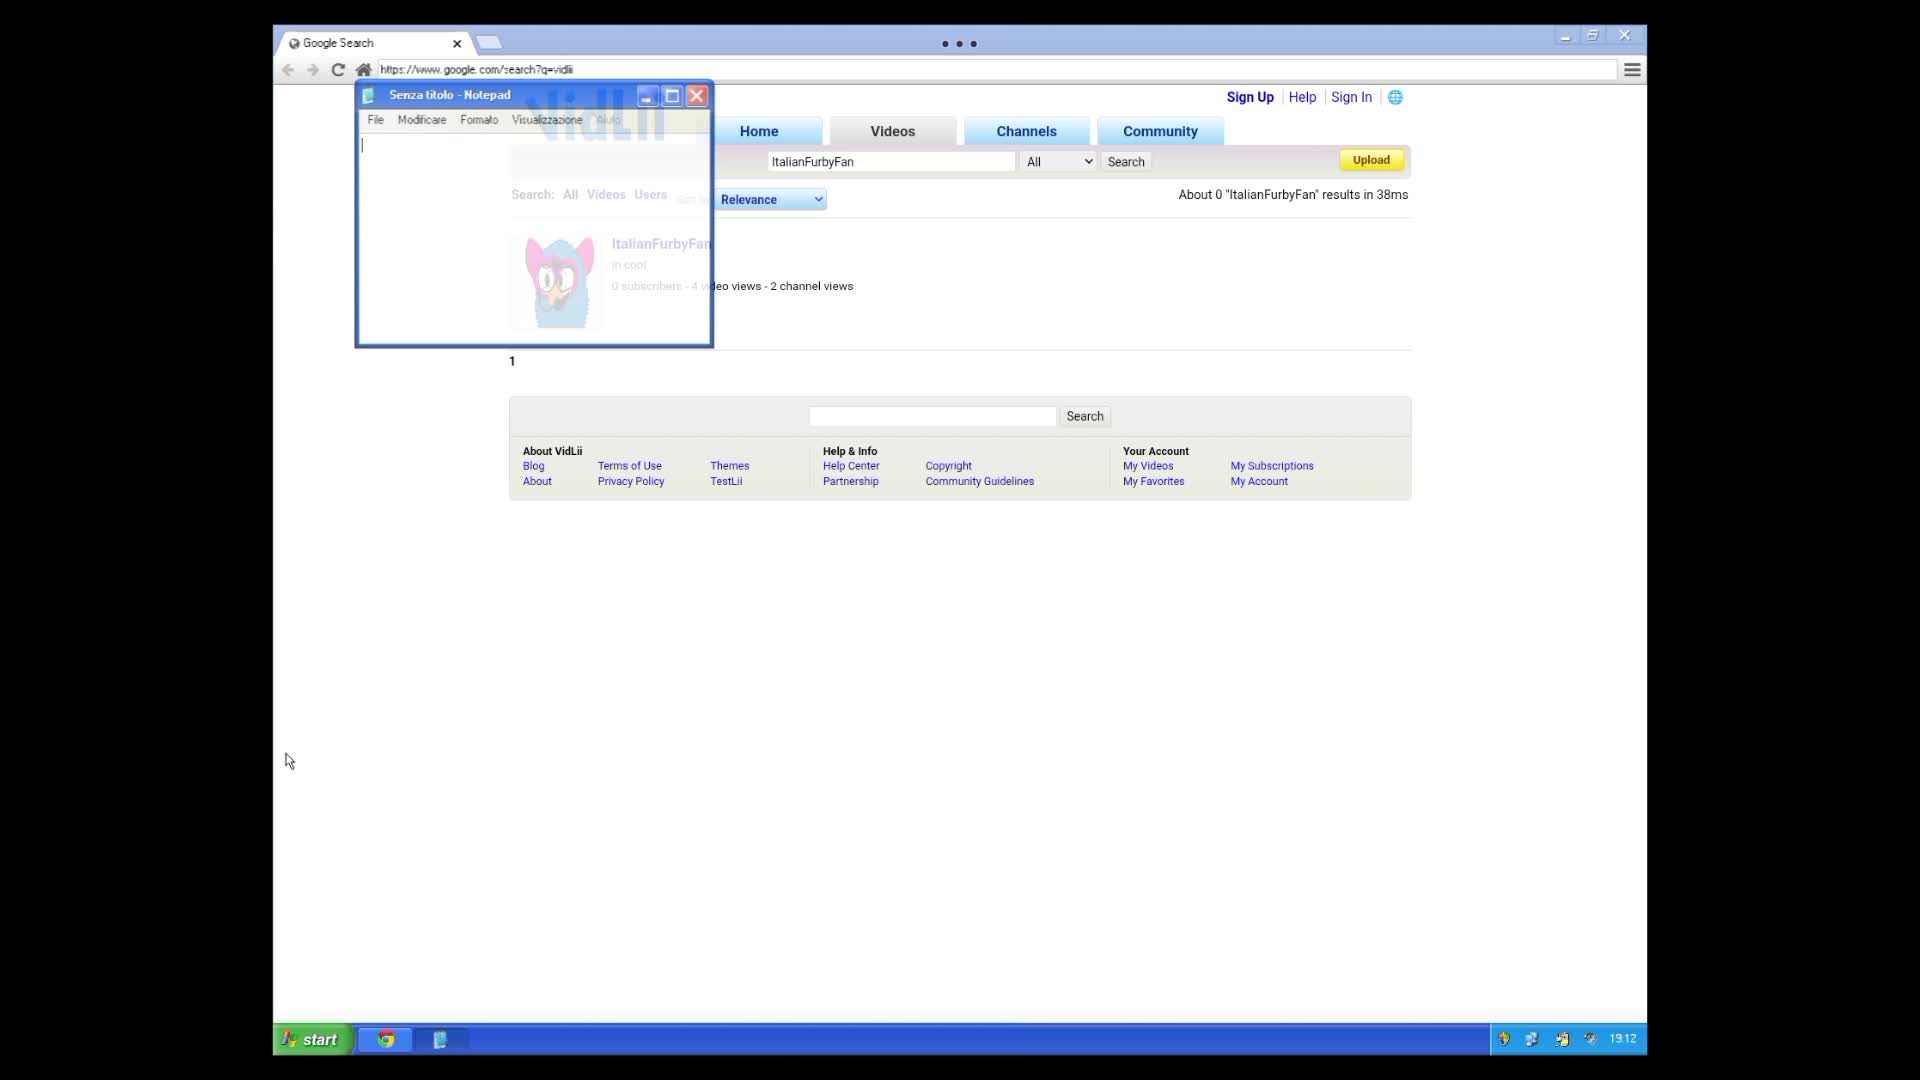
Task: Click the Sign In link
Action: pos(1351,97)
